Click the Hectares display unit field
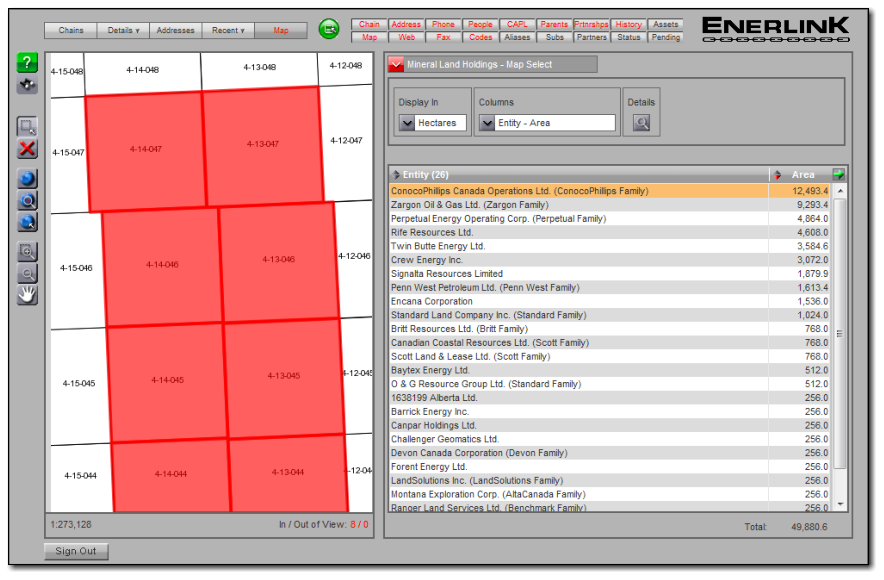 tap(441, 123)
